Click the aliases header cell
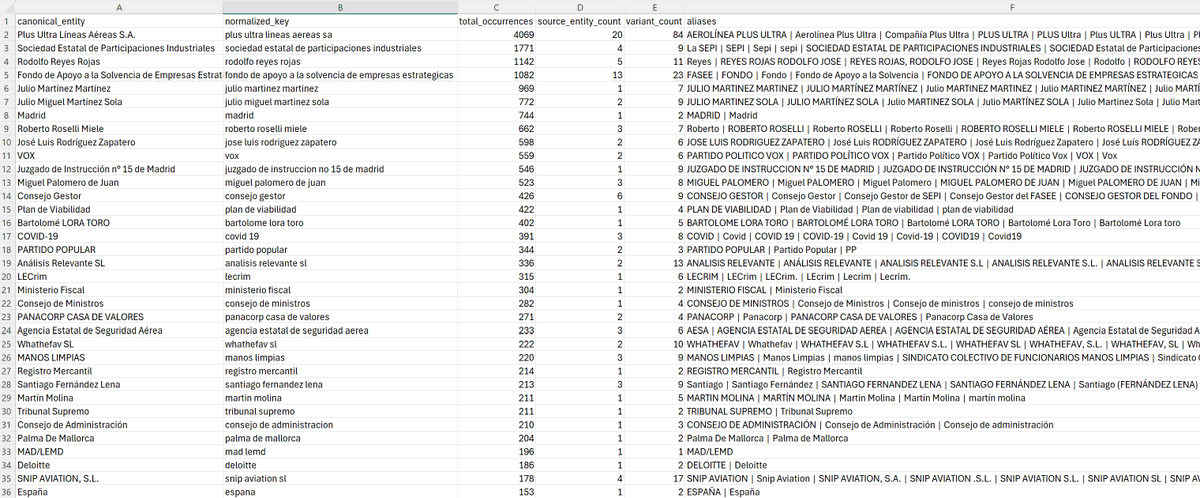The width and height of the screenshot is (1200, 498). [943, 21]
